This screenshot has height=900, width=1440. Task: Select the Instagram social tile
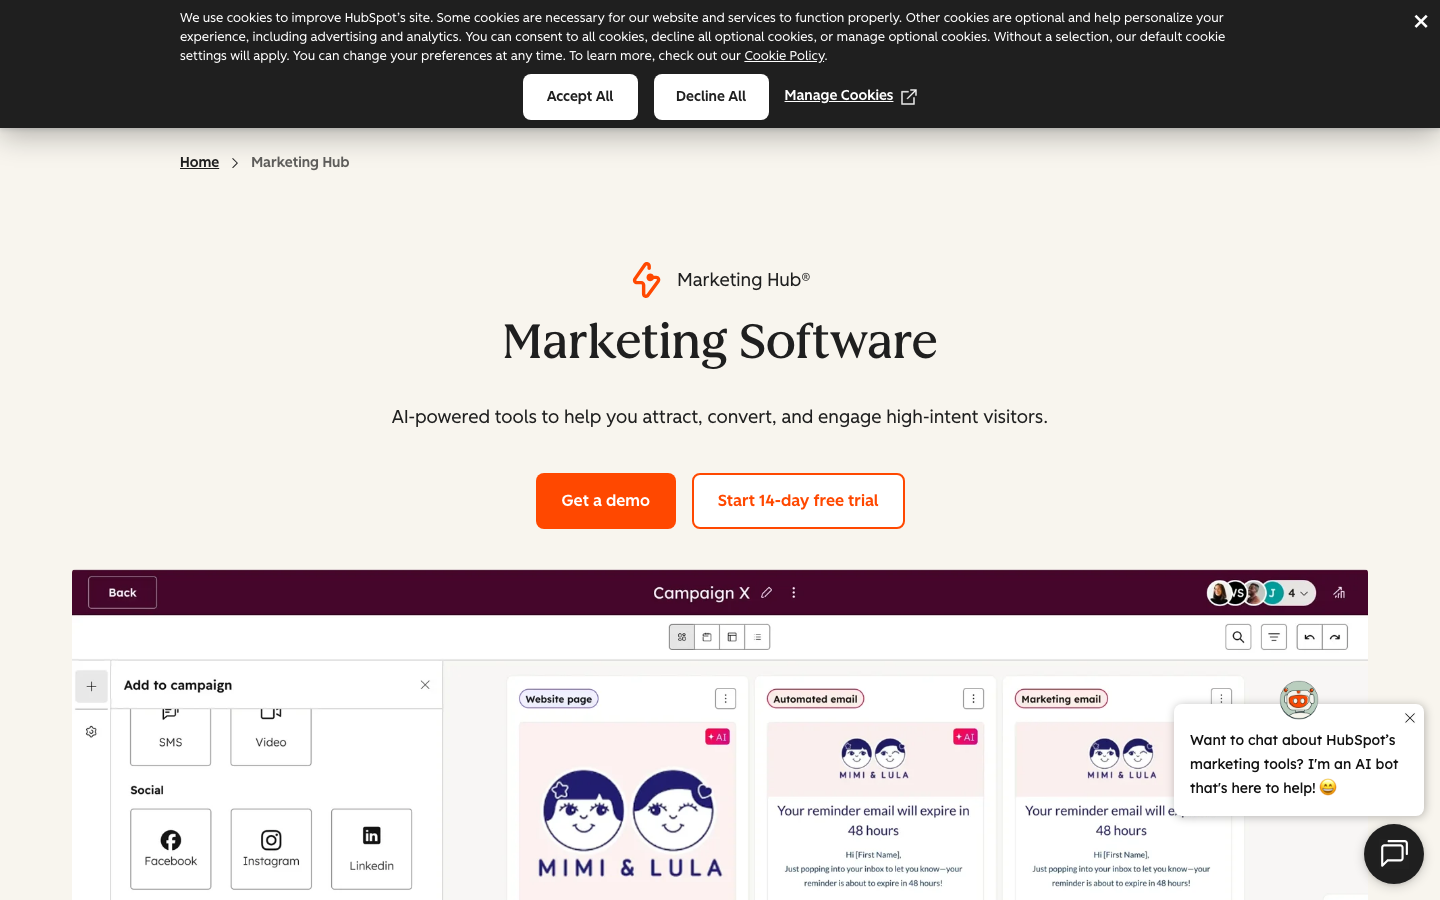(x=271, y=849)
